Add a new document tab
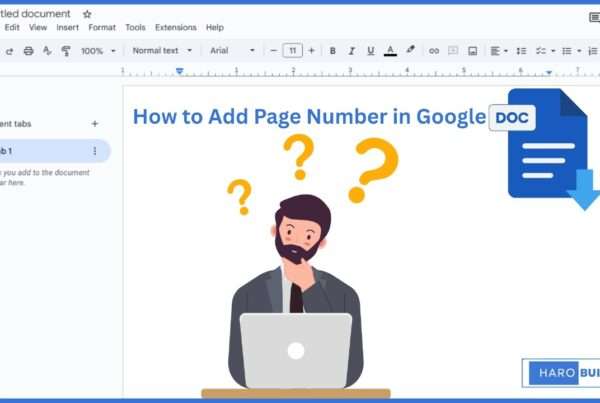The image size is (600, 403). [95, 124]
